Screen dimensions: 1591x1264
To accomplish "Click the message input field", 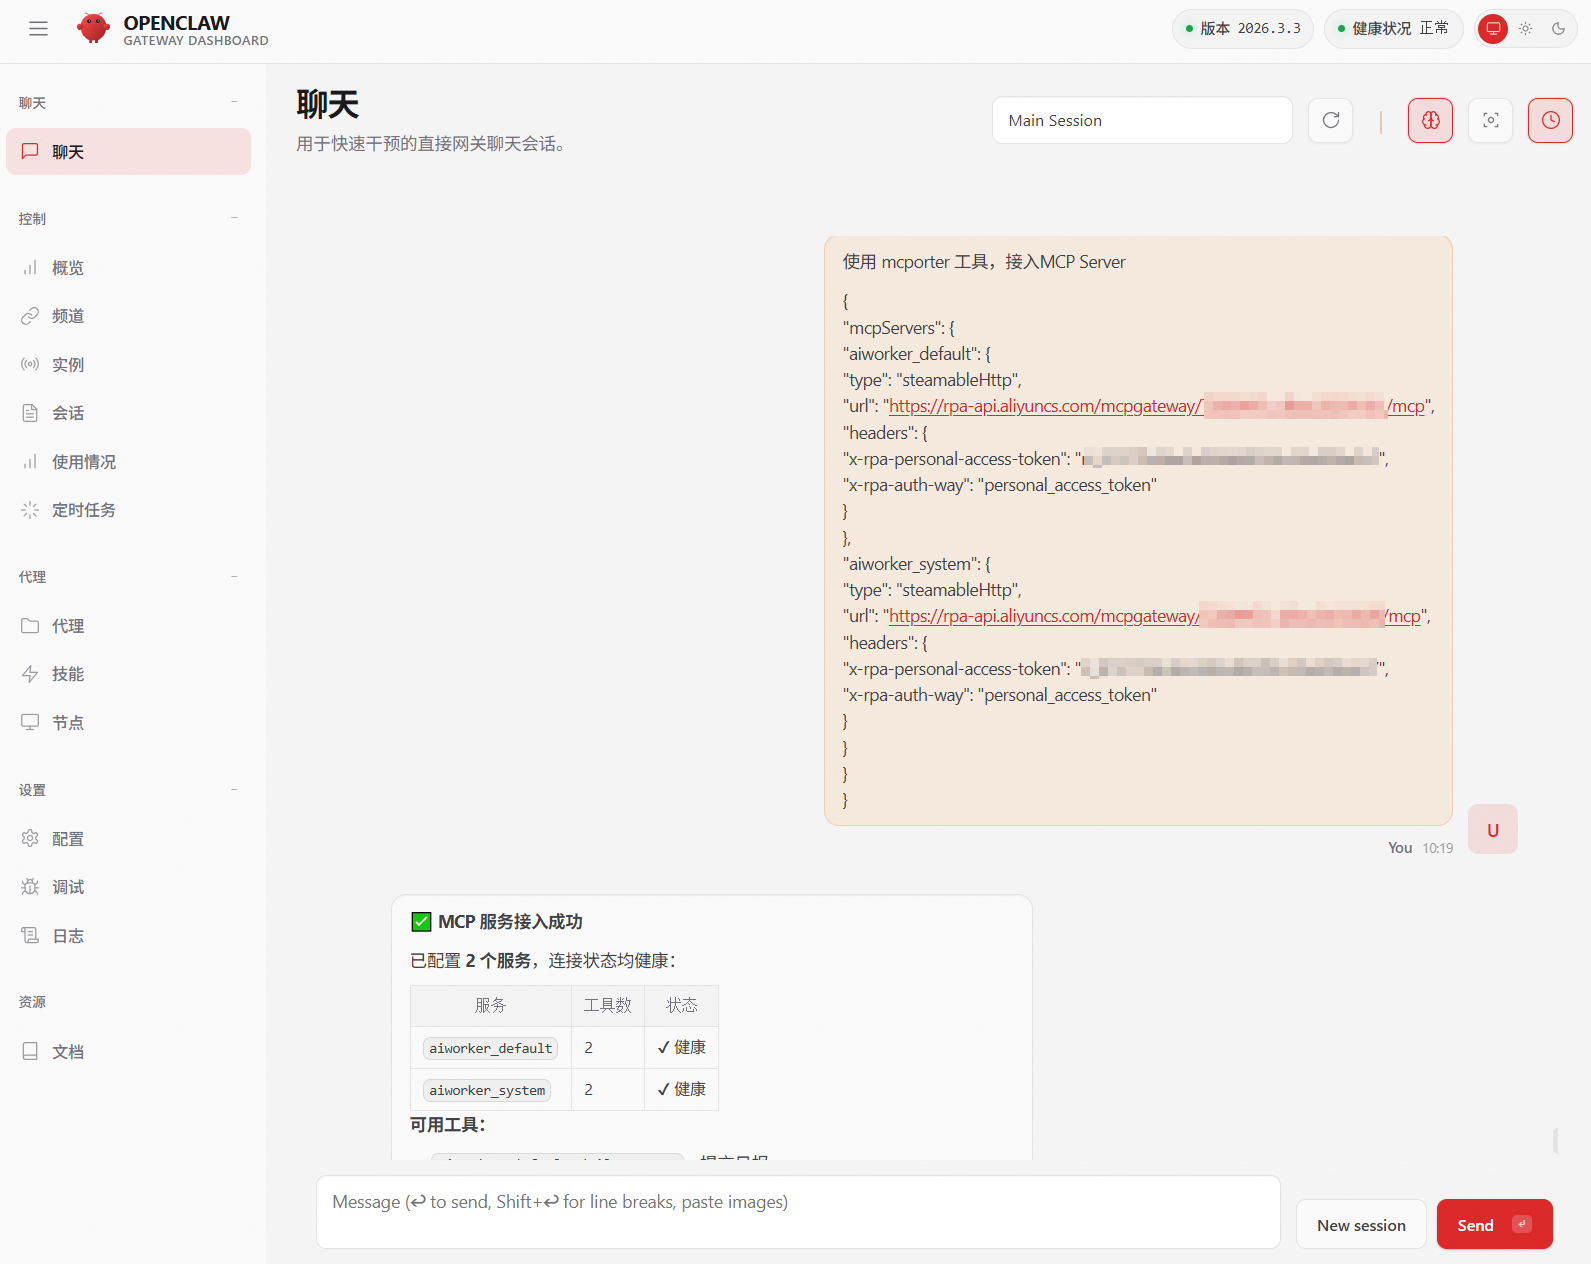I will coord(798,1212).
